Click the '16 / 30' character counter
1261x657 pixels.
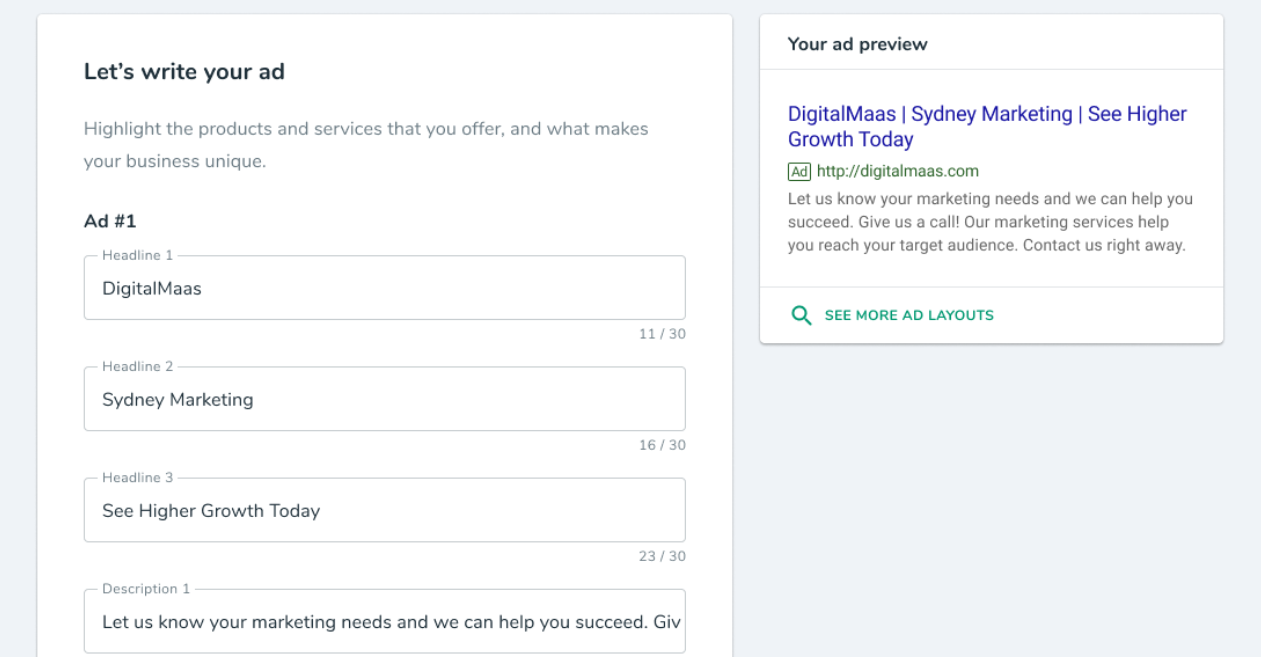(x=662, y=445)
